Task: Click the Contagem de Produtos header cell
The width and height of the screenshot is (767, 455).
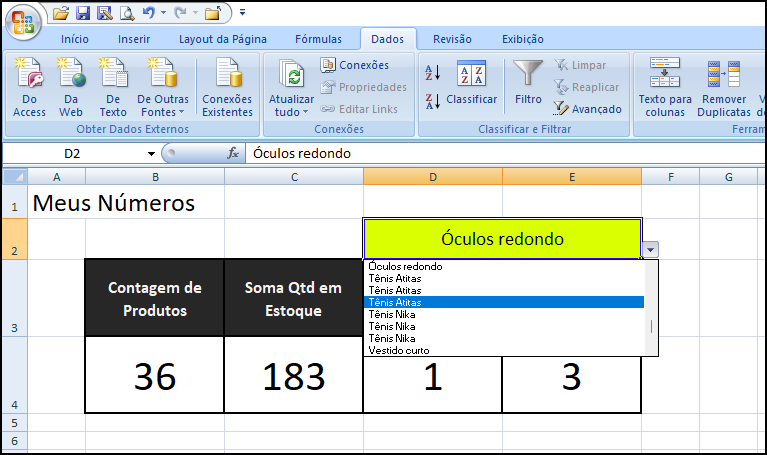Action: [155, 298]
